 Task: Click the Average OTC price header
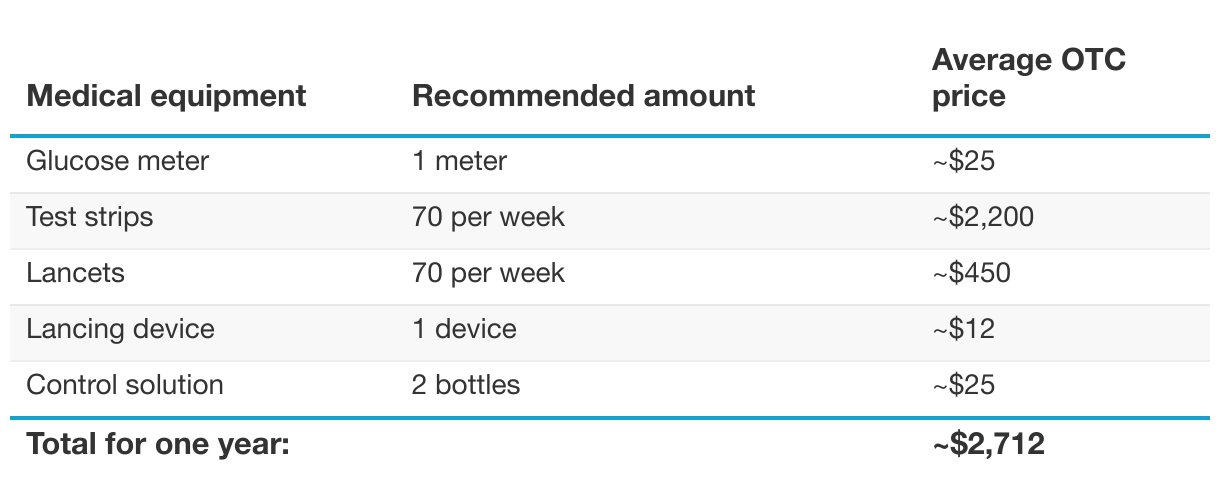tap(1028, 78)
